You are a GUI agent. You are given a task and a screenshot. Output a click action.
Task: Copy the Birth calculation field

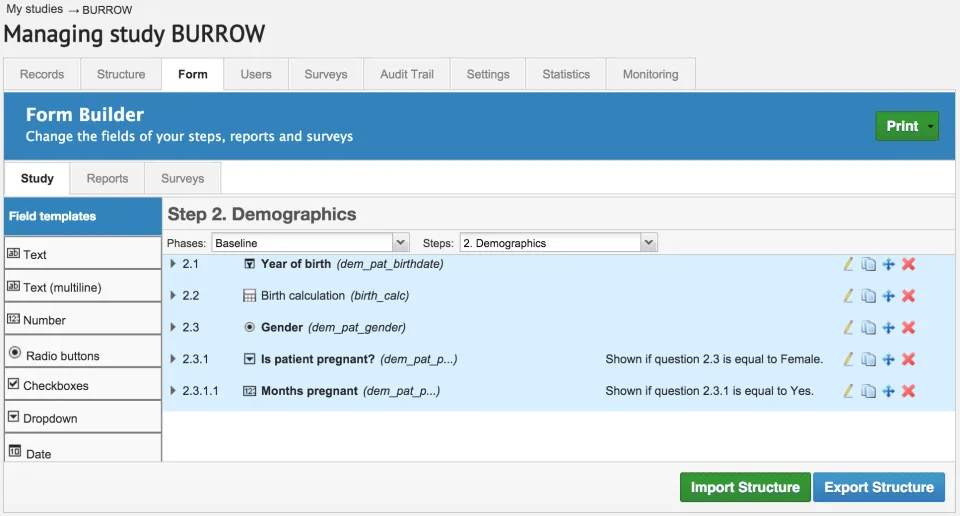(868, 296)
